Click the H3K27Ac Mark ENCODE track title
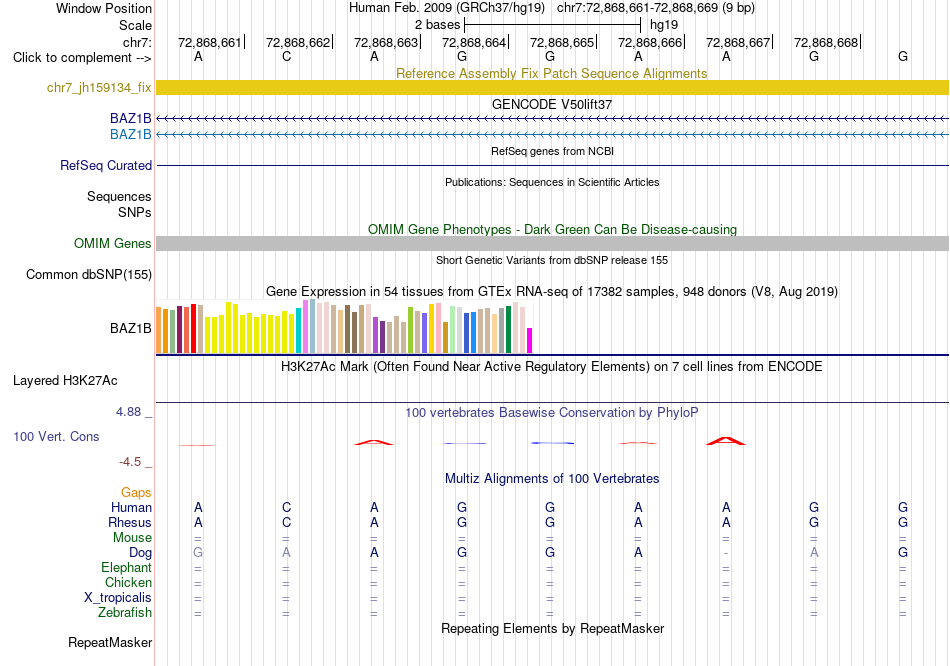The width and height of the screenshot is (950, 666). (551, 367)
